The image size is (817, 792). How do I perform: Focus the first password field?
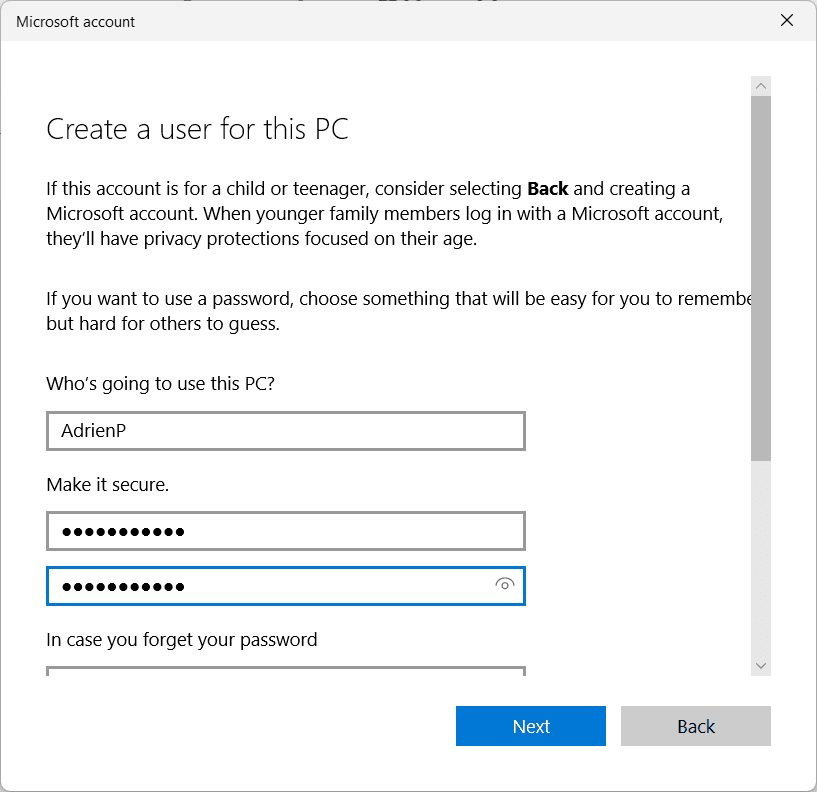pos(286,531)
